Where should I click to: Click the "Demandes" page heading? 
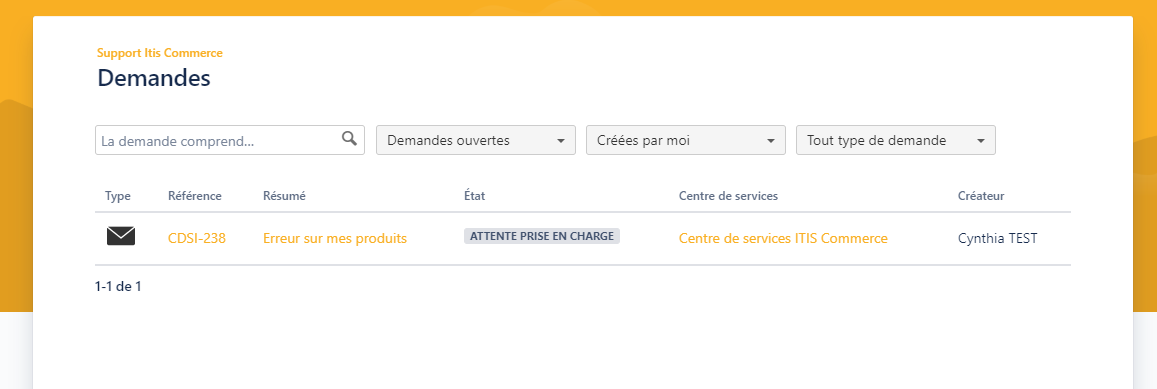153,78
